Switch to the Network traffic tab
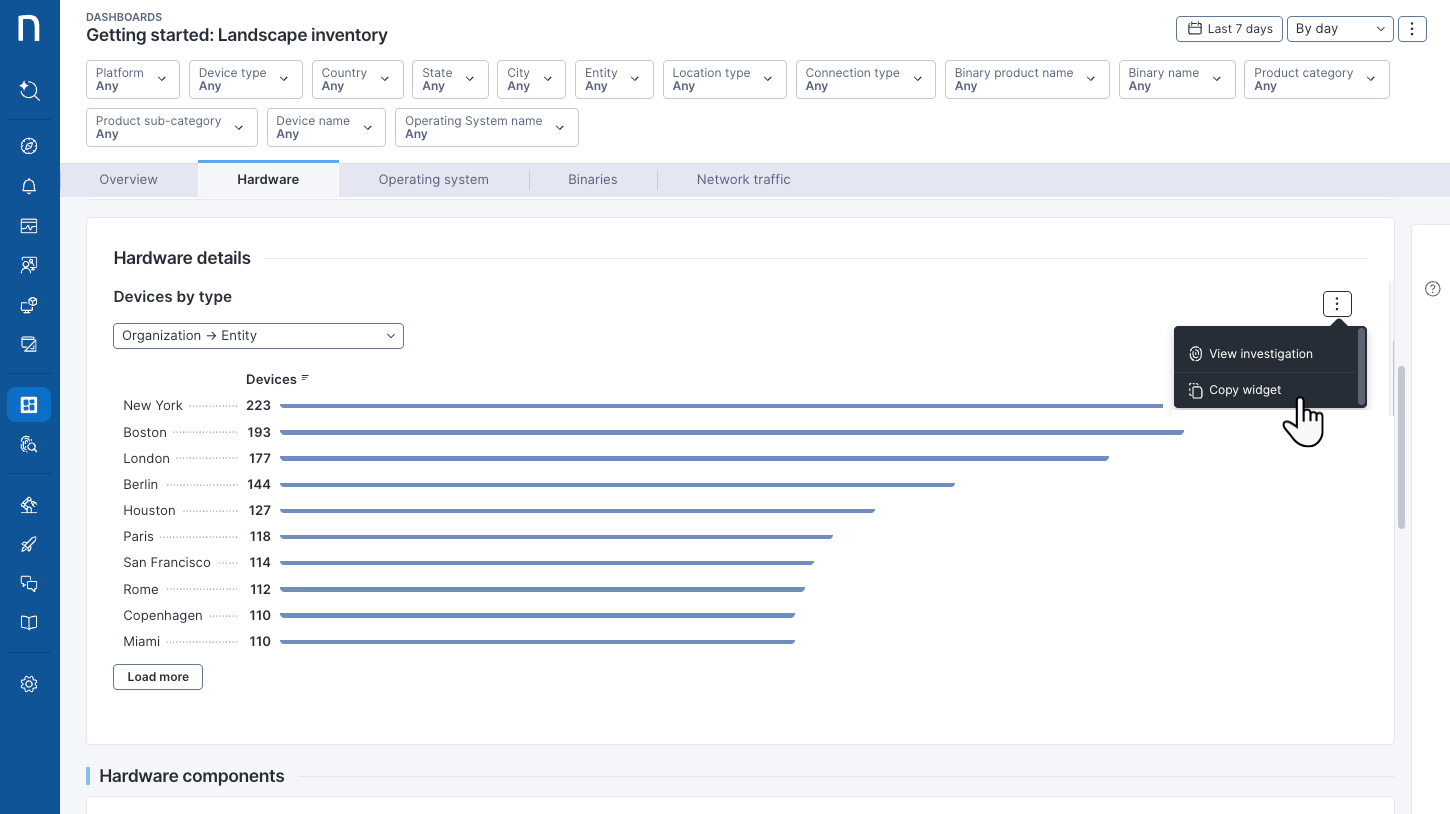This screenshot has width=1450, height=814. point(743,180)
